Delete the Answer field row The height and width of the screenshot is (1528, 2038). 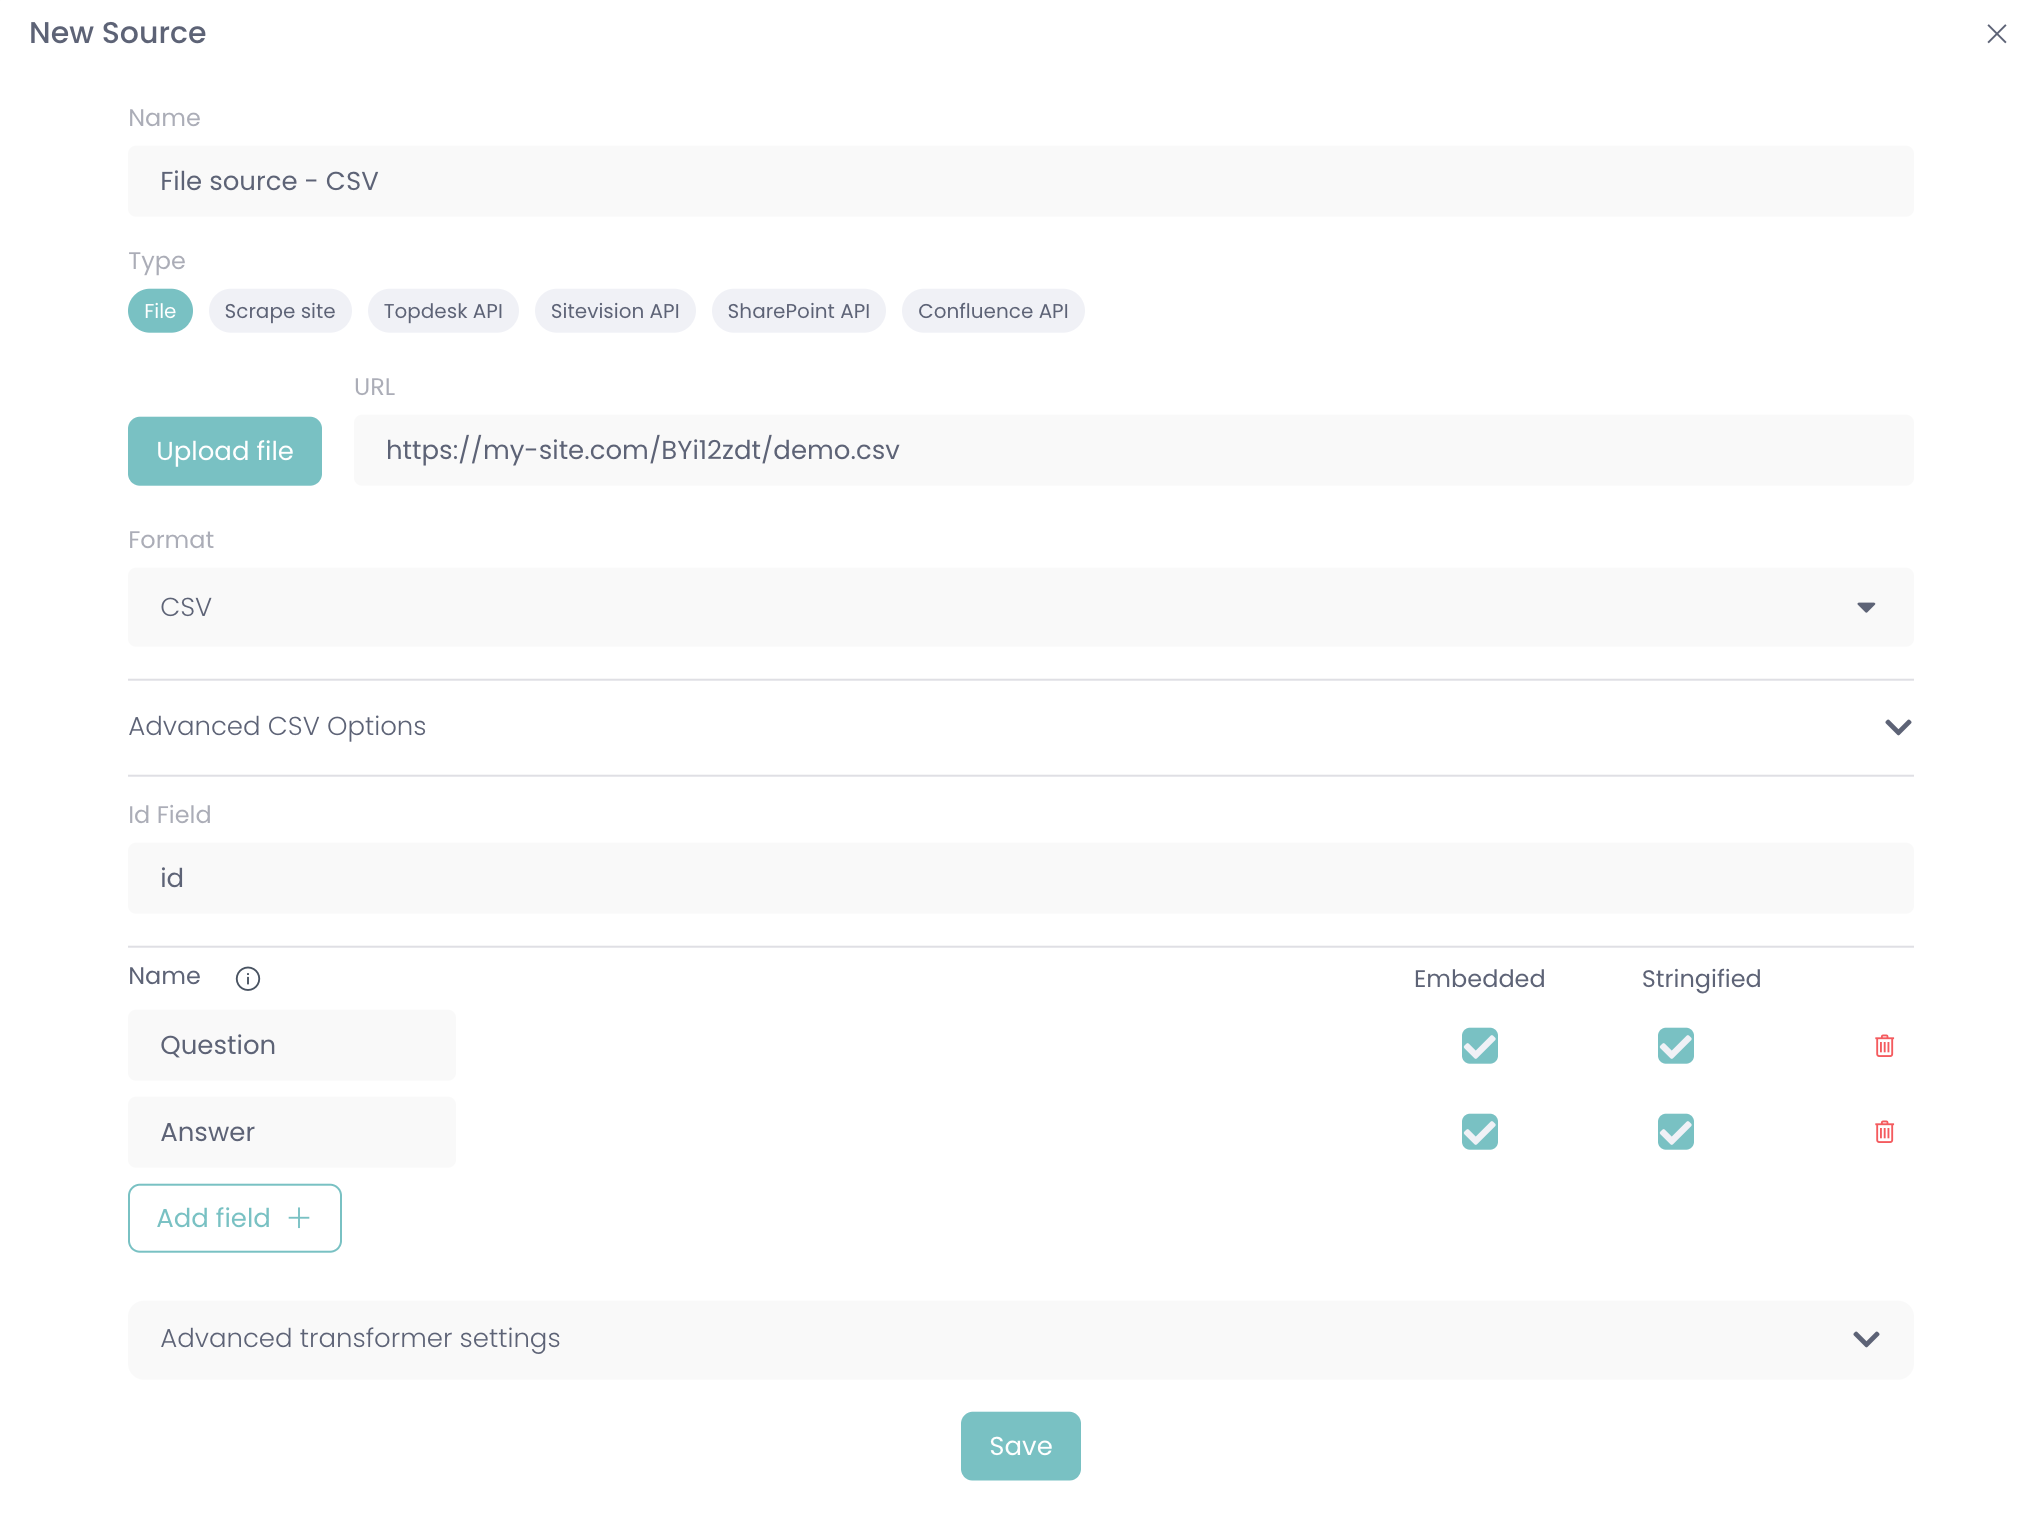[x=1884, y=1132]
